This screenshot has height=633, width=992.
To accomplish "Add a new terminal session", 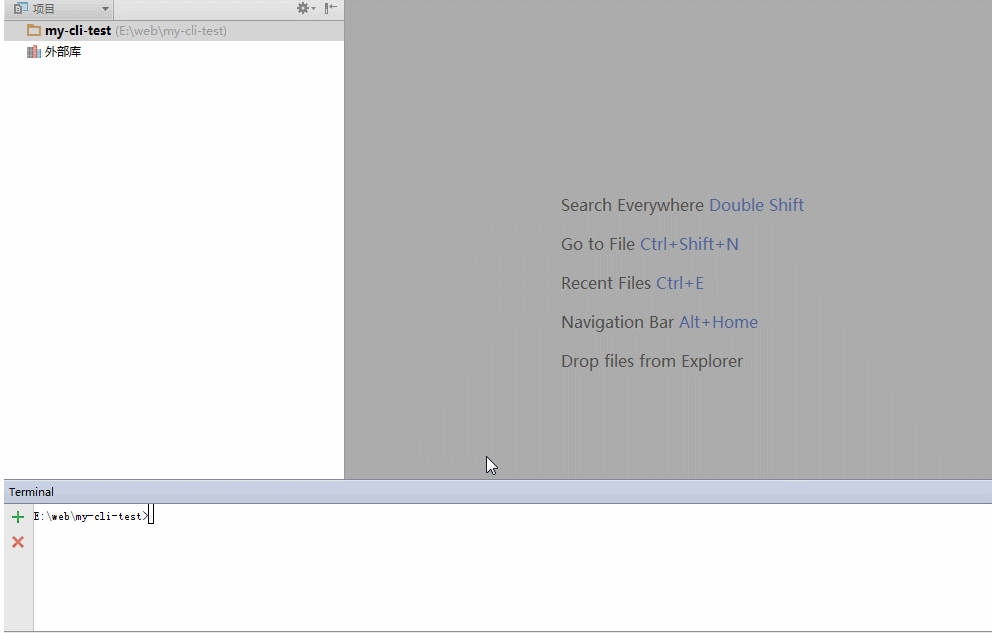I will click(x=18, y=517).
